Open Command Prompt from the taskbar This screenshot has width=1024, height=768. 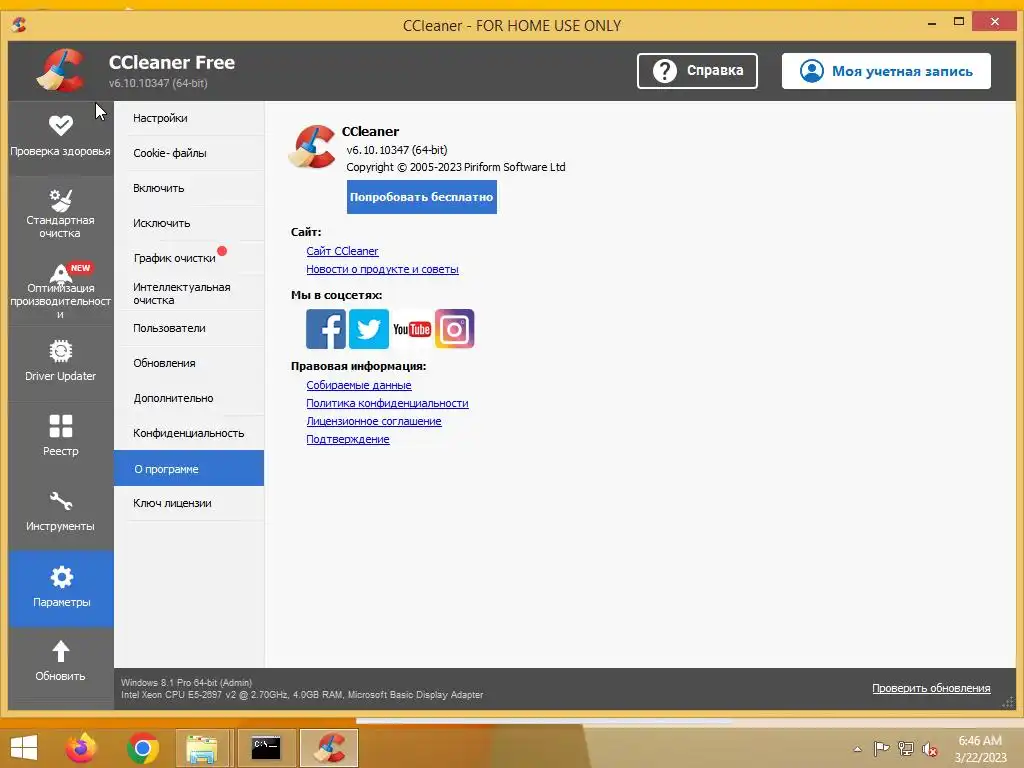[x=266, y=748]
